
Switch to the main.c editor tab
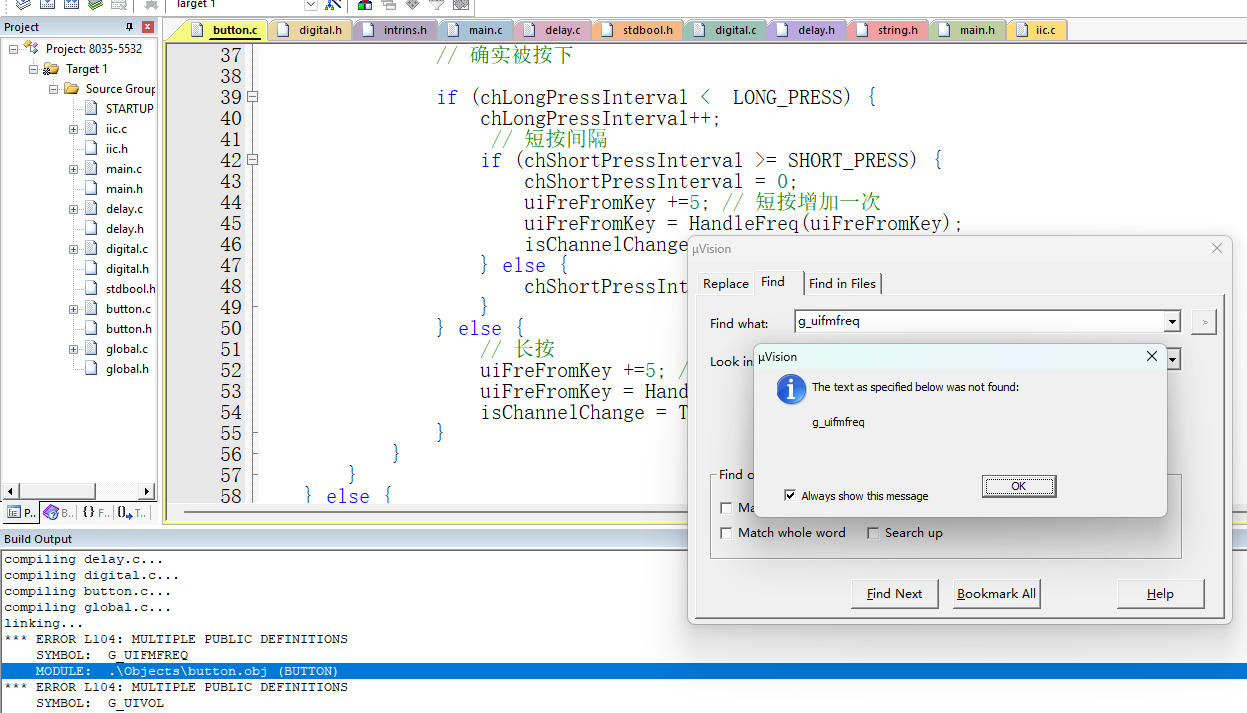pyautogui.click(x=476, y=30)
